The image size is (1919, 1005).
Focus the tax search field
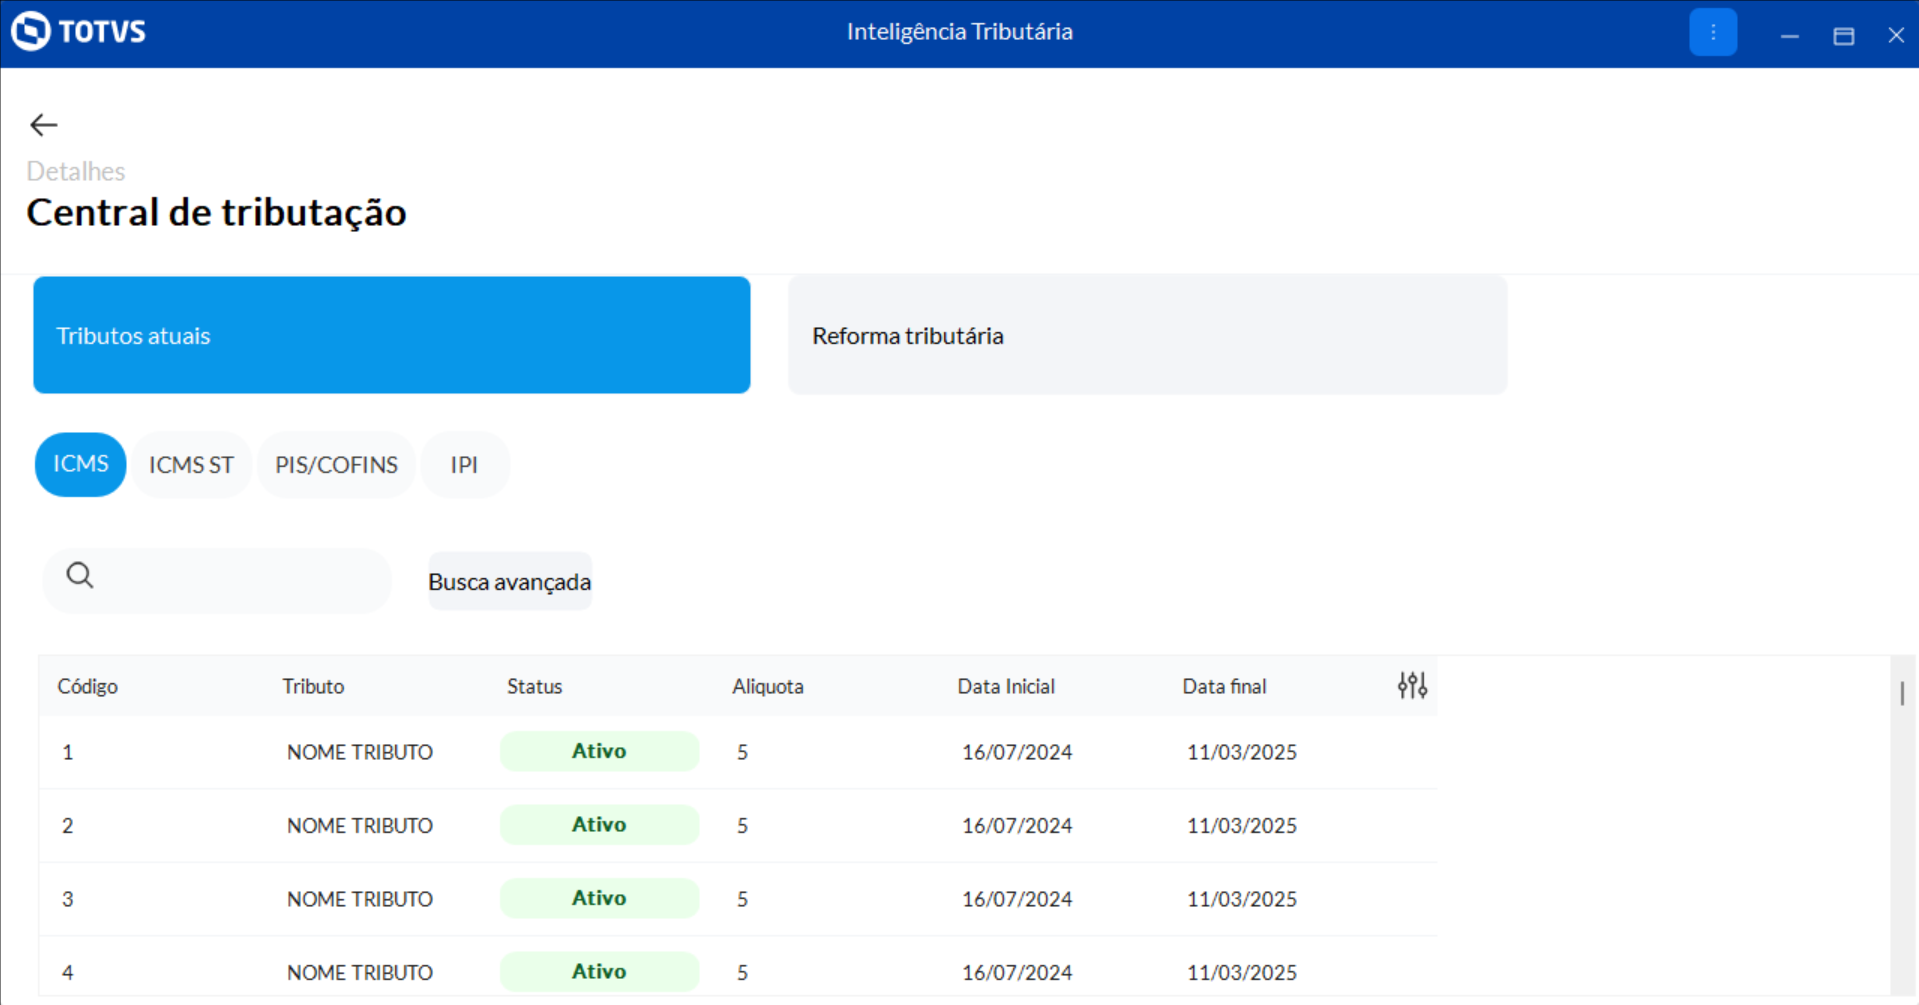235,581
